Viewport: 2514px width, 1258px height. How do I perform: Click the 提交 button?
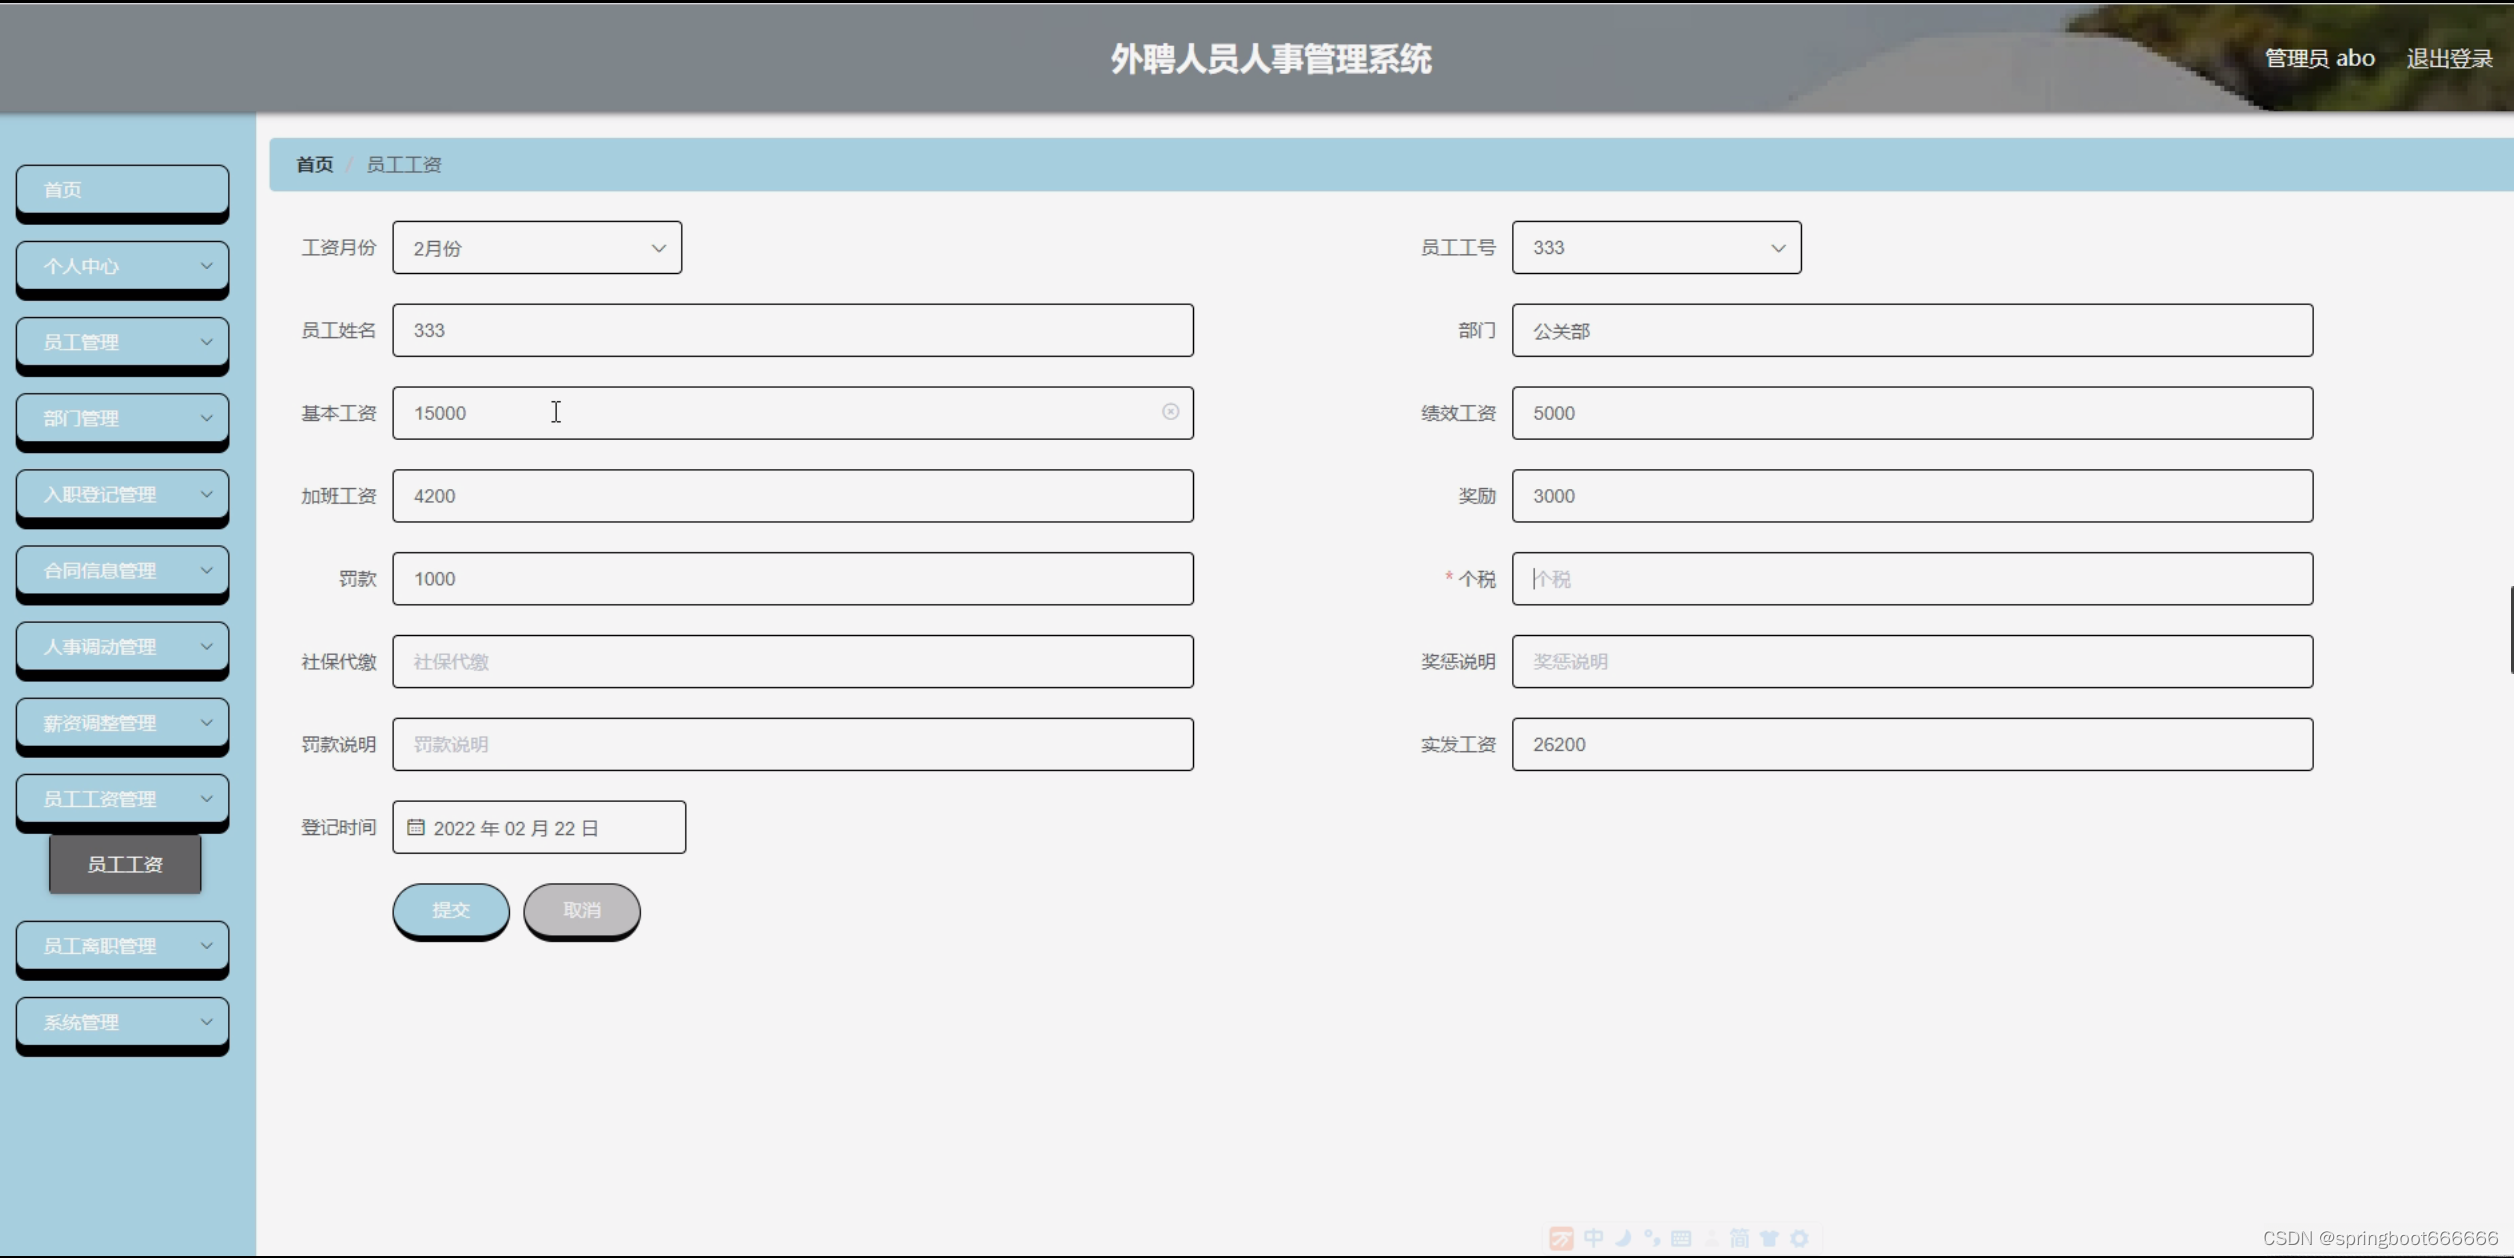click(x=451, y=910)
